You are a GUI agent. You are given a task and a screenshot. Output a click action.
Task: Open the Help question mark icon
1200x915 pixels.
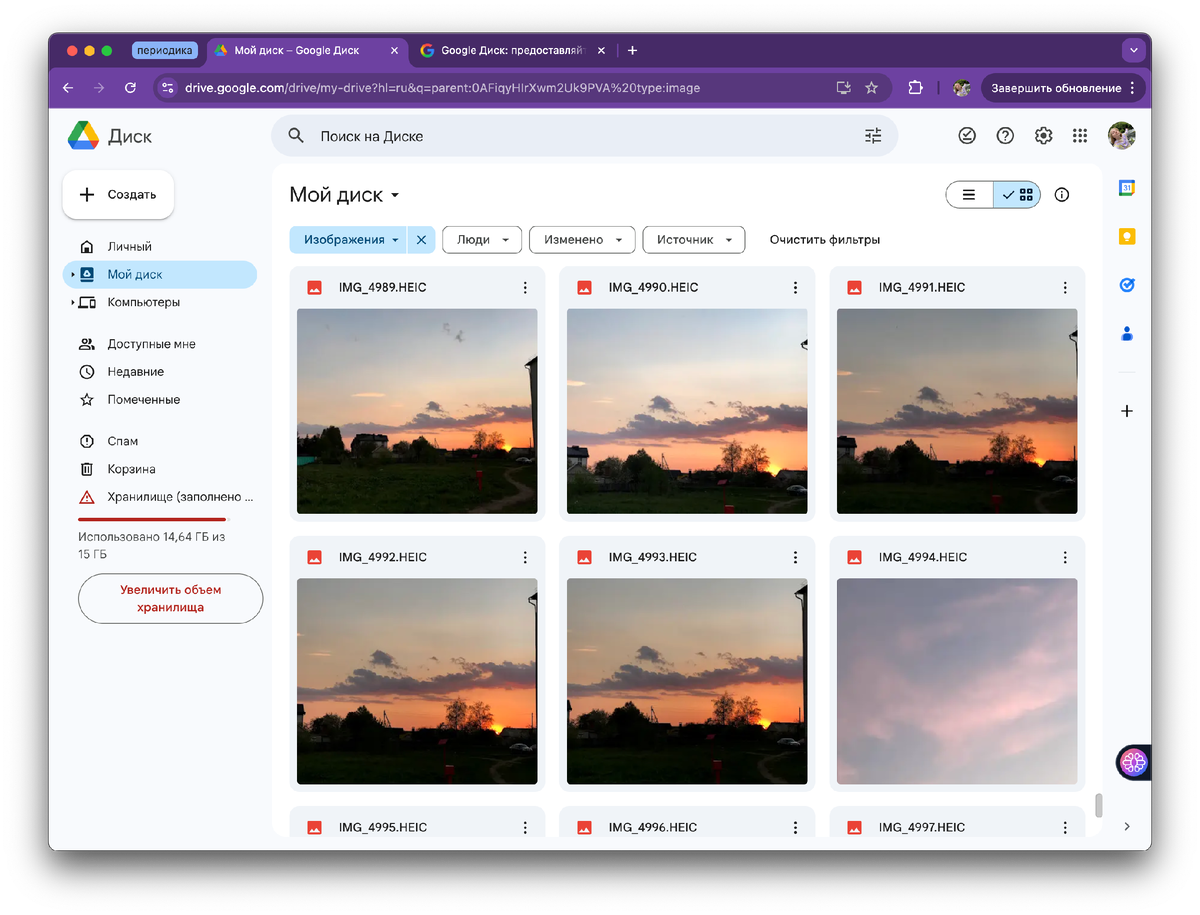click(1005, 136)
